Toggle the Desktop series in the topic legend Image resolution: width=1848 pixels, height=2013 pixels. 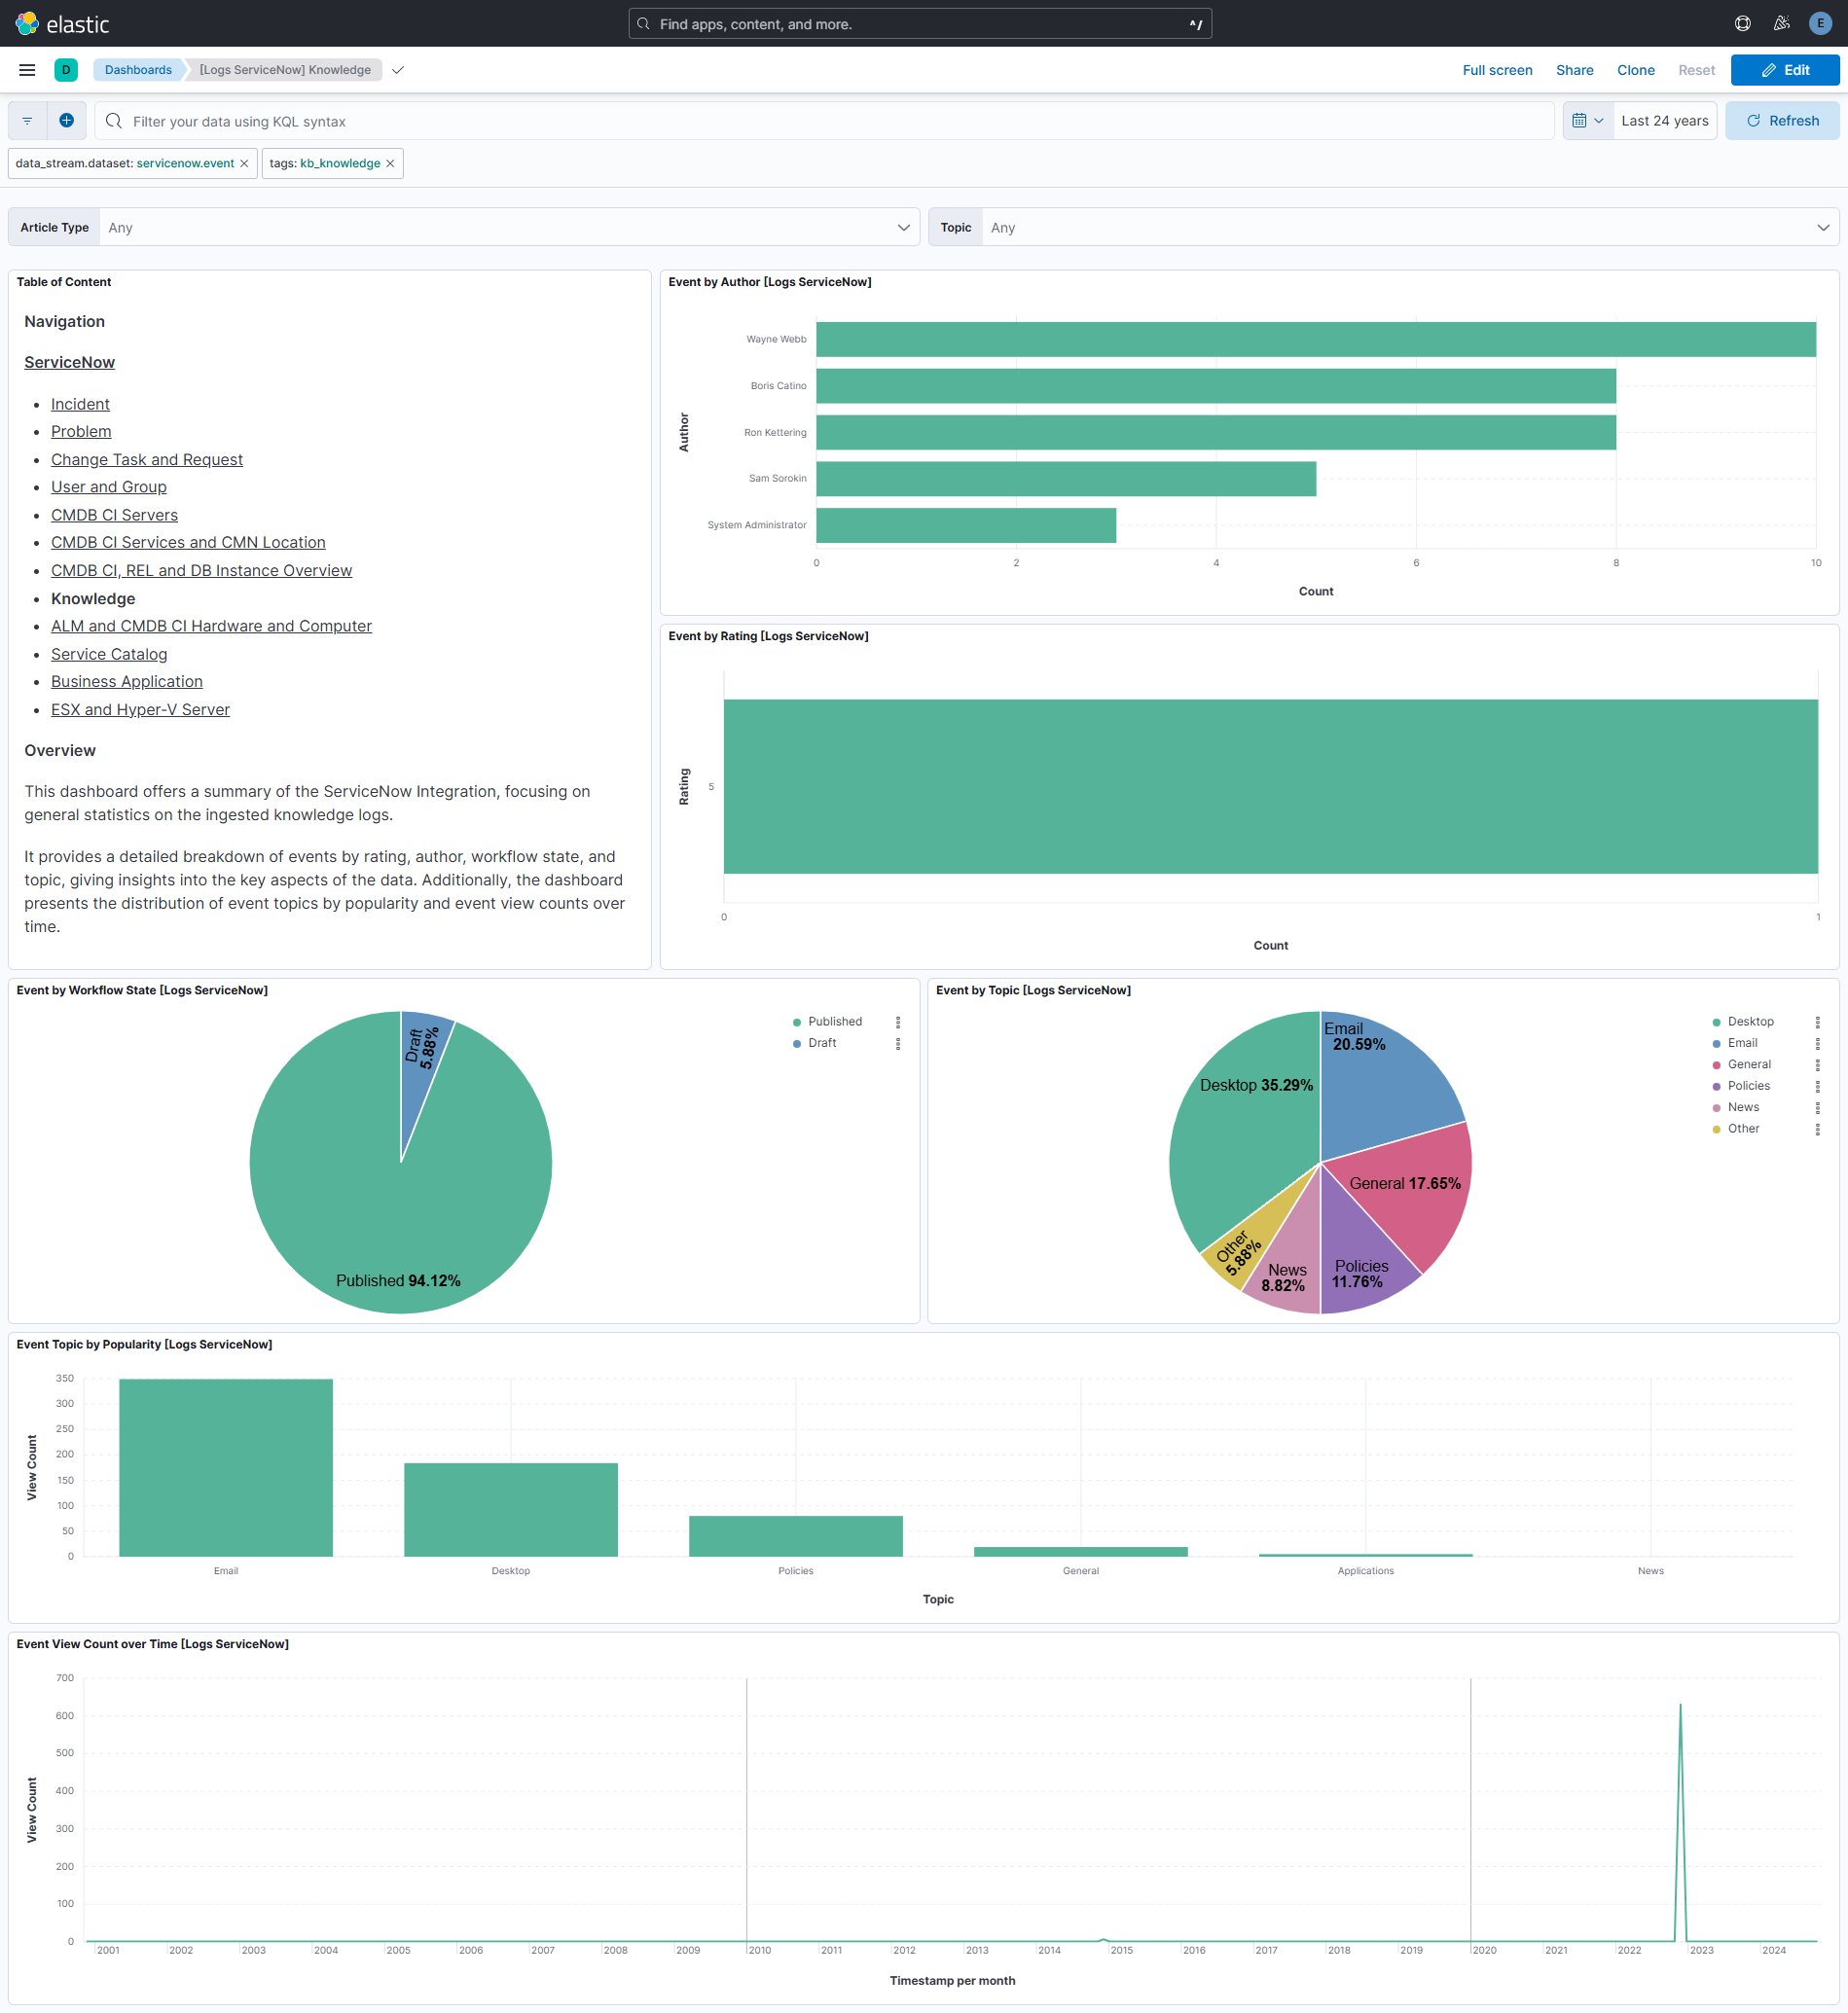[1749, 1021]
